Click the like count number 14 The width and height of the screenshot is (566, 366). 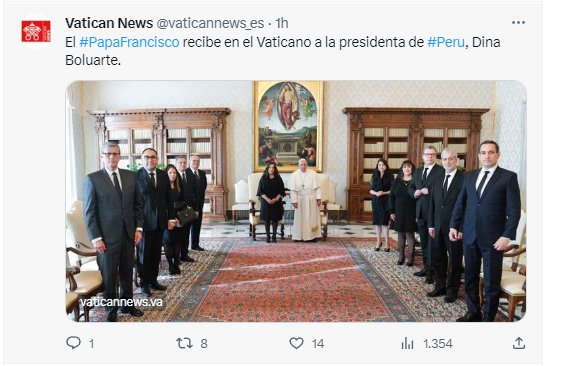pos(318,344)
